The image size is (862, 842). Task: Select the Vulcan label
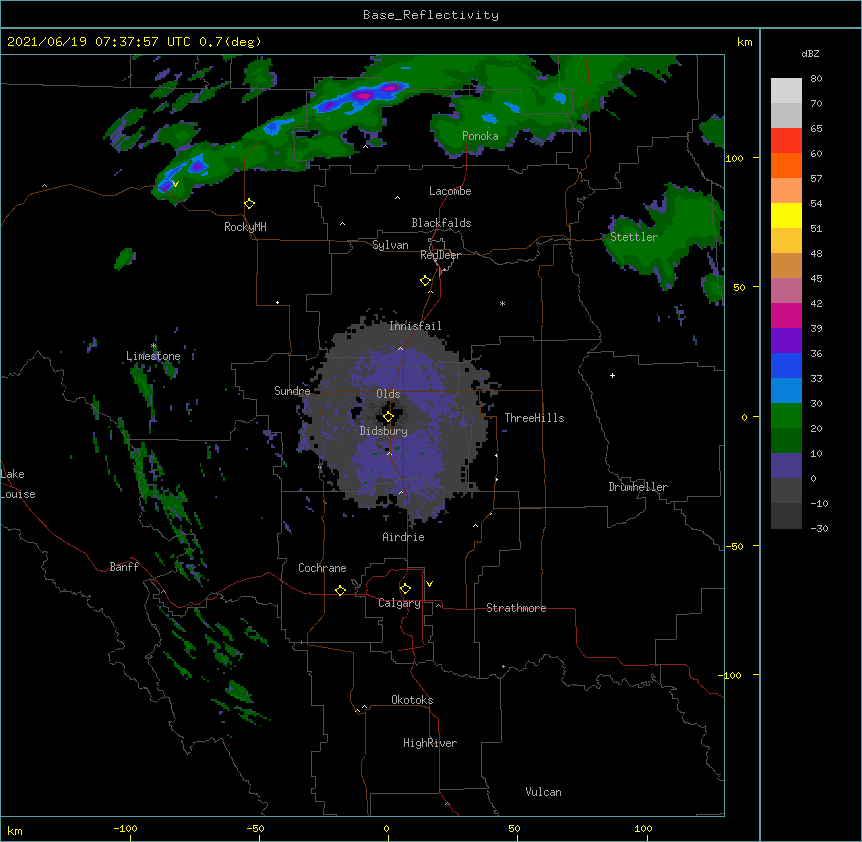[543, 792]
